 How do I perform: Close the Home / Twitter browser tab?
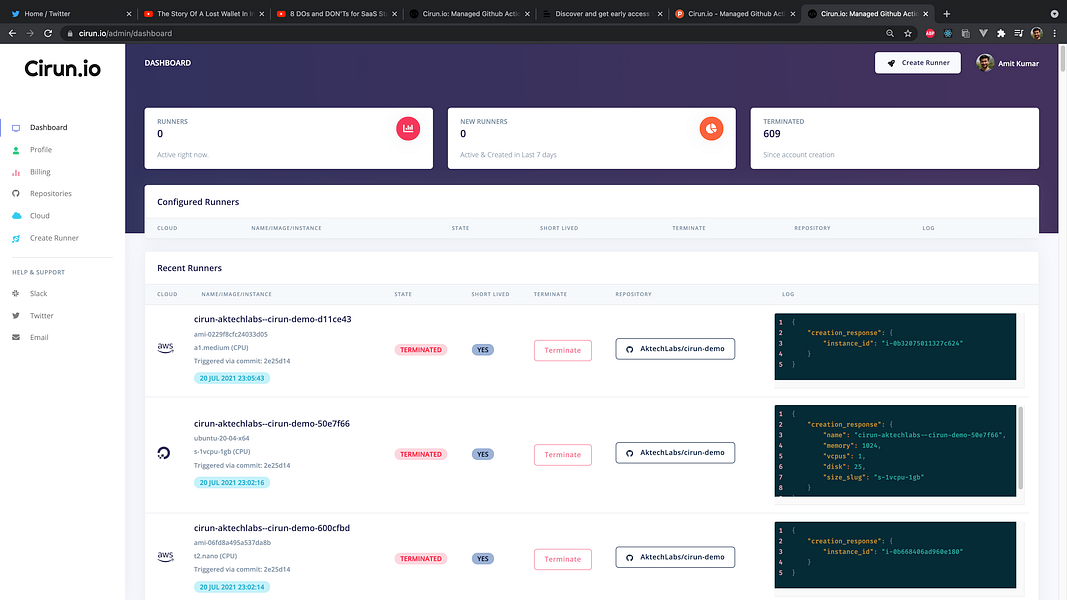(129, 14)
